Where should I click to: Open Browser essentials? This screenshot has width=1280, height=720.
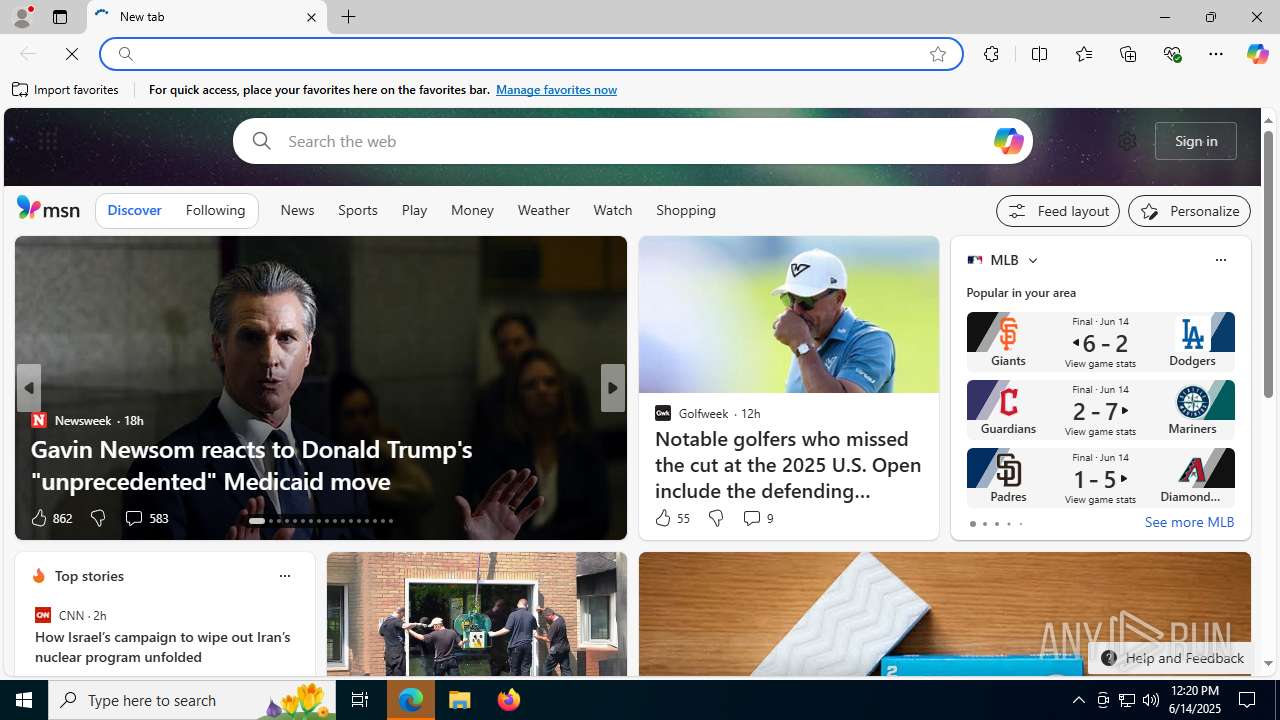1172,54
